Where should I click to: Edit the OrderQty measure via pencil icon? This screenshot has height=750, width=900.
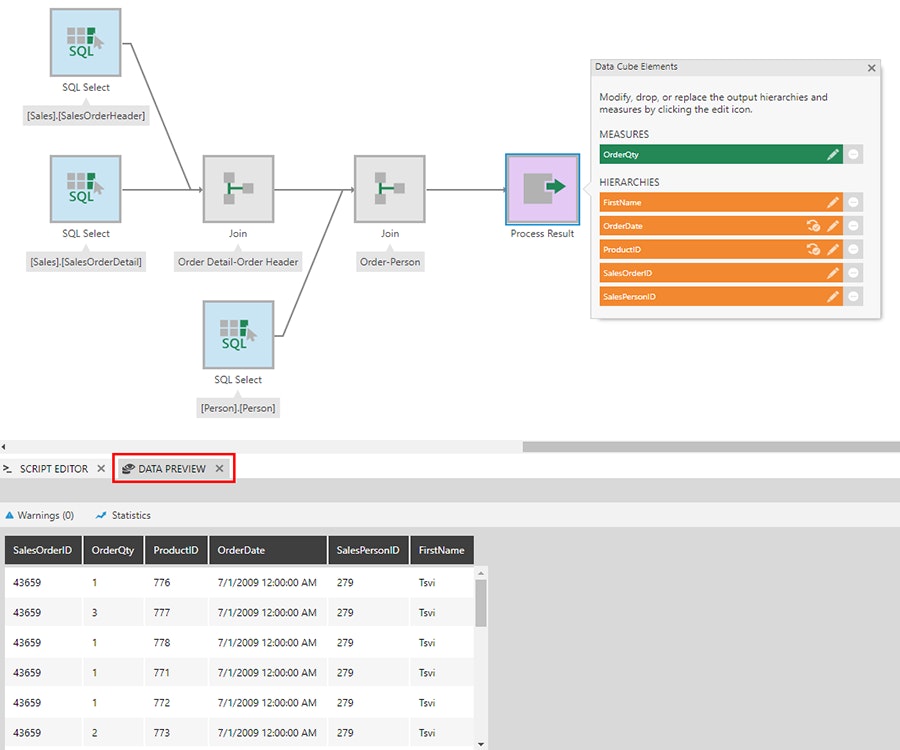832,154
